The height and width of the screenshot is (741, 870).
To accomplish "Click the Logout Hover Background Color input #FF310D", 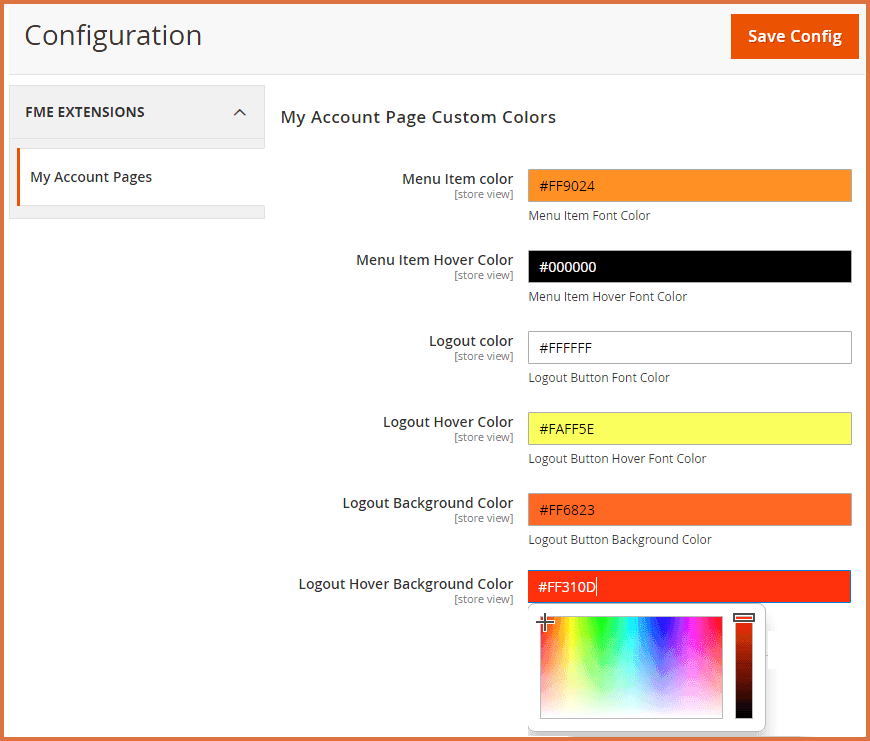I will pyautogui.click(x=689, y=587).
